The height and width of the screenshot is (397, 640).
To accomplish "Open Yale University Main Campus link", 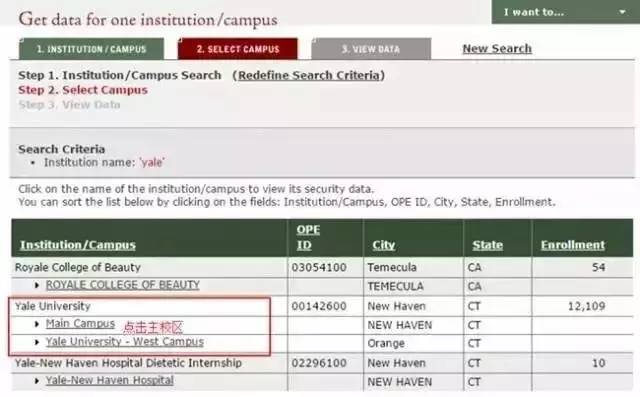I will [80, 324].
